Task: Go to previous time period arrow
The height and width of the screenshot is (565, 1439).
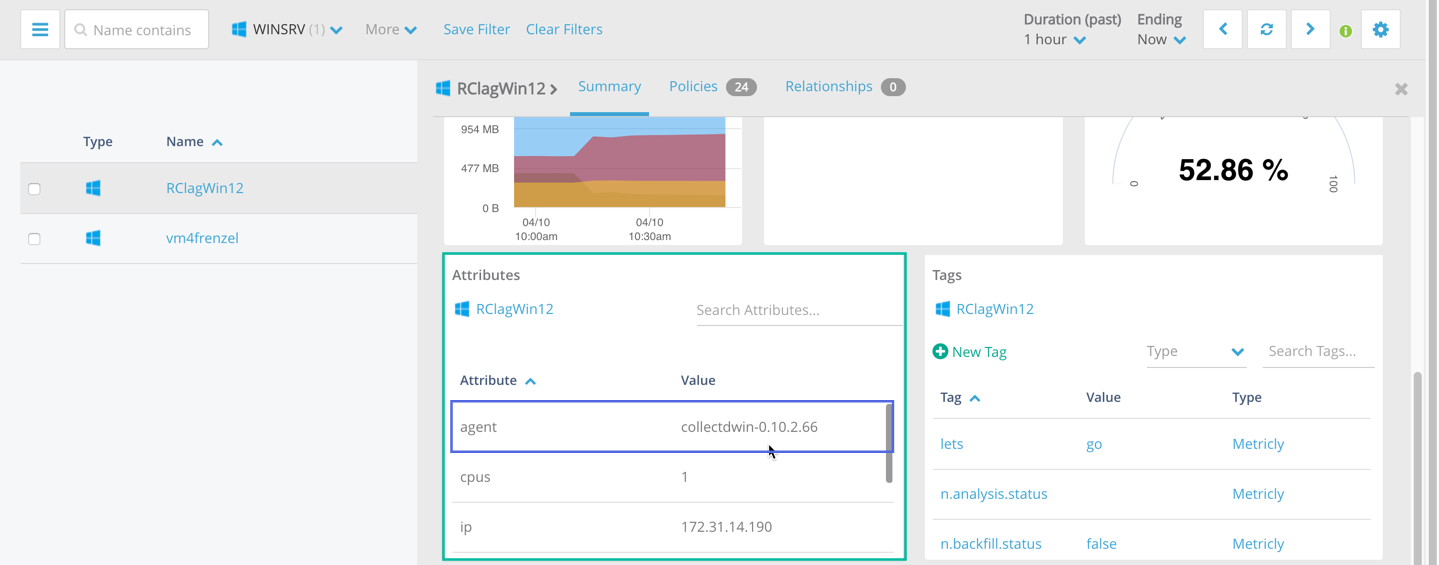Action: click(1223, 30)
